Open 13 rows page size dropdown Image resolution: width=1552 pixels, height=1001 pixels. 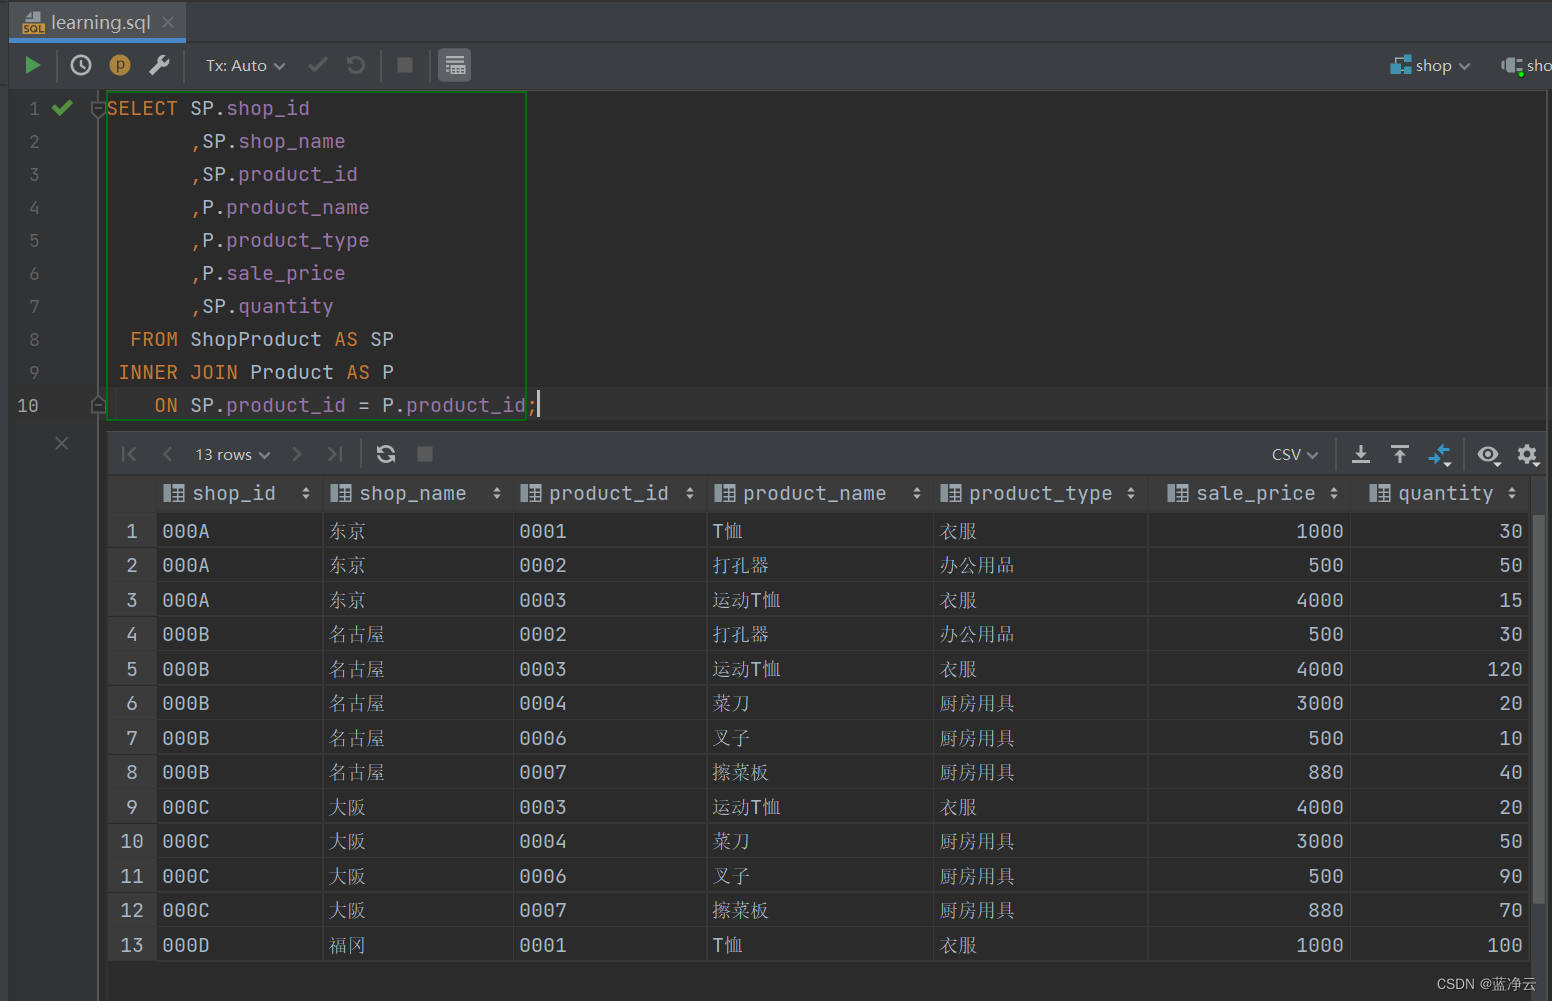click(232, 454)
